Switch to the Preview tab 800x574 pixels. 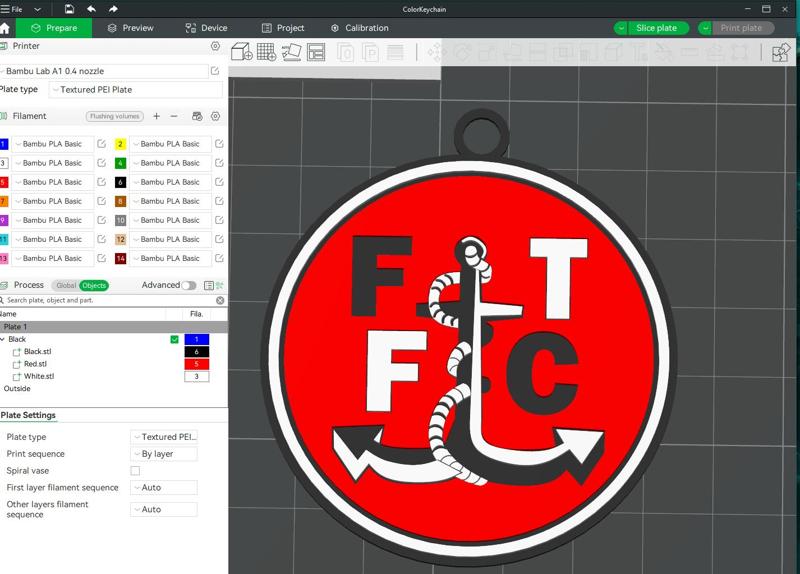pyautogui.click(x=131, y=28)
